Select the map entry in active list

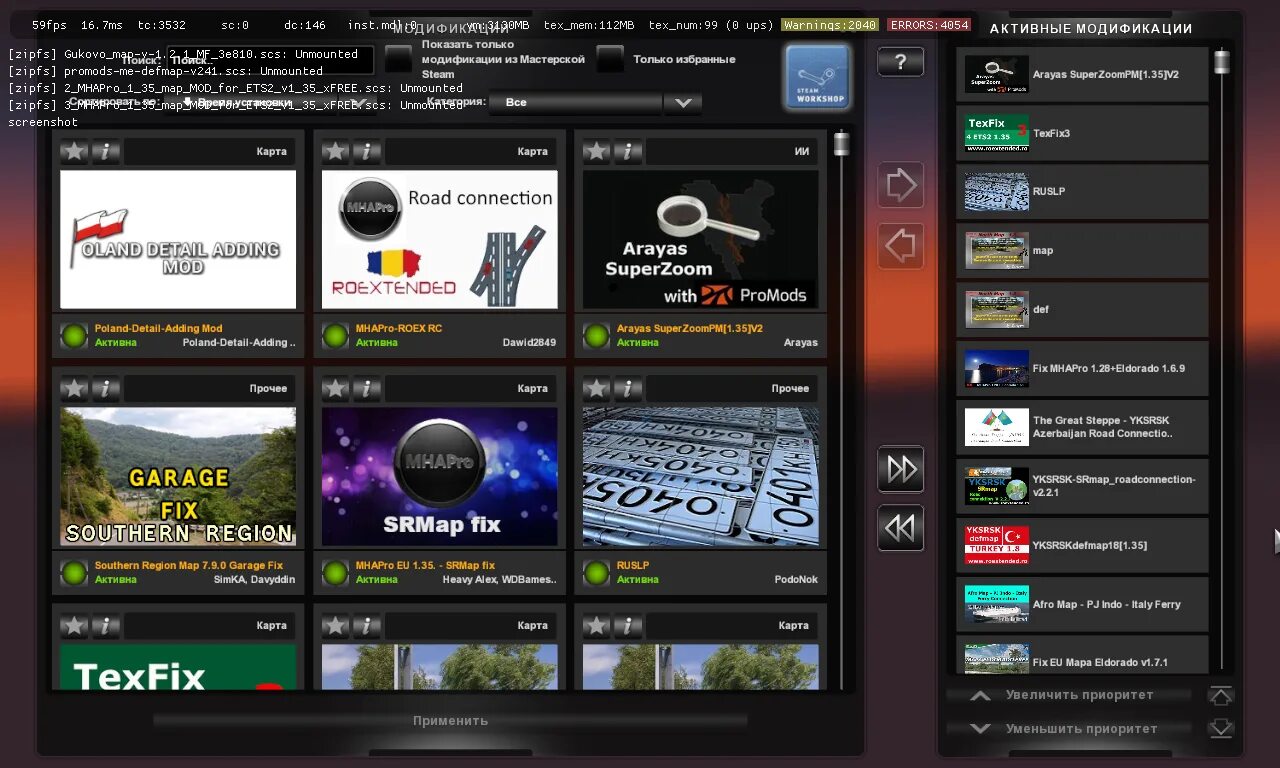1082,251
